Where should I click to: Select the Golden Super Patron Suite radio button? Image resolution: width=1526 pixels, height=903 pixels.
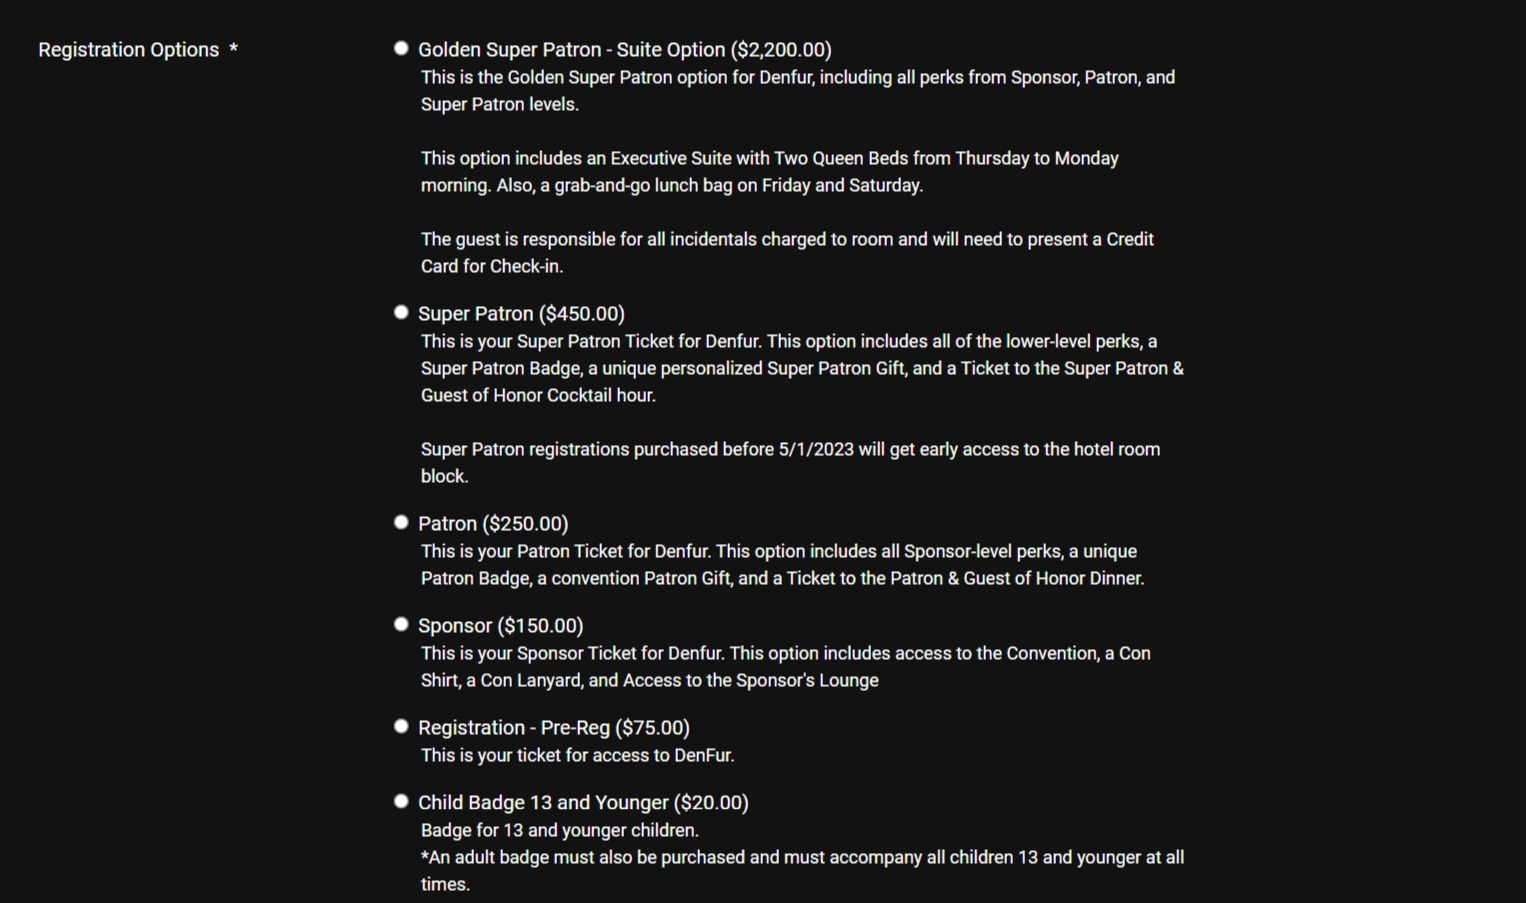click(x=401, y=48)
